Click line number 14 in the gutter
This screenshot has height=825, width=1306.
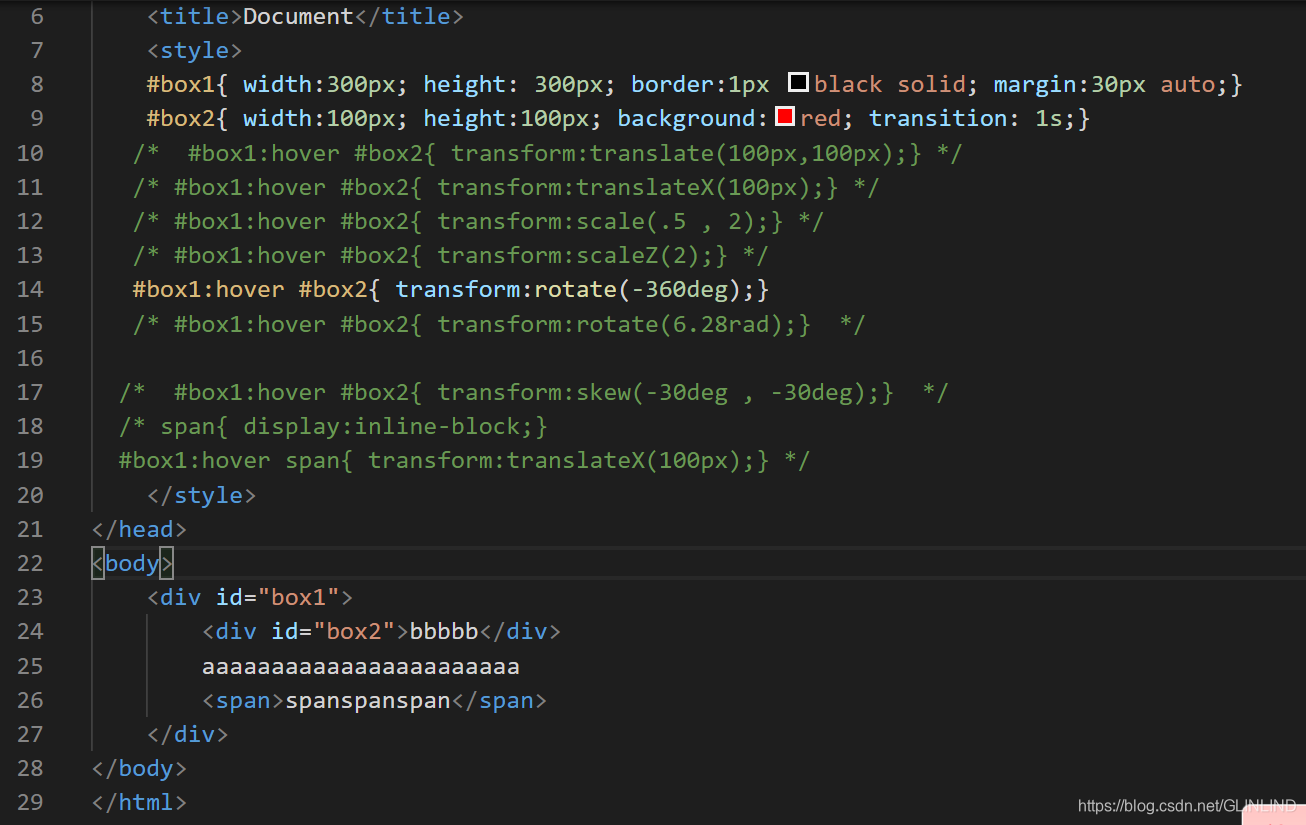(x=30, y=289)
